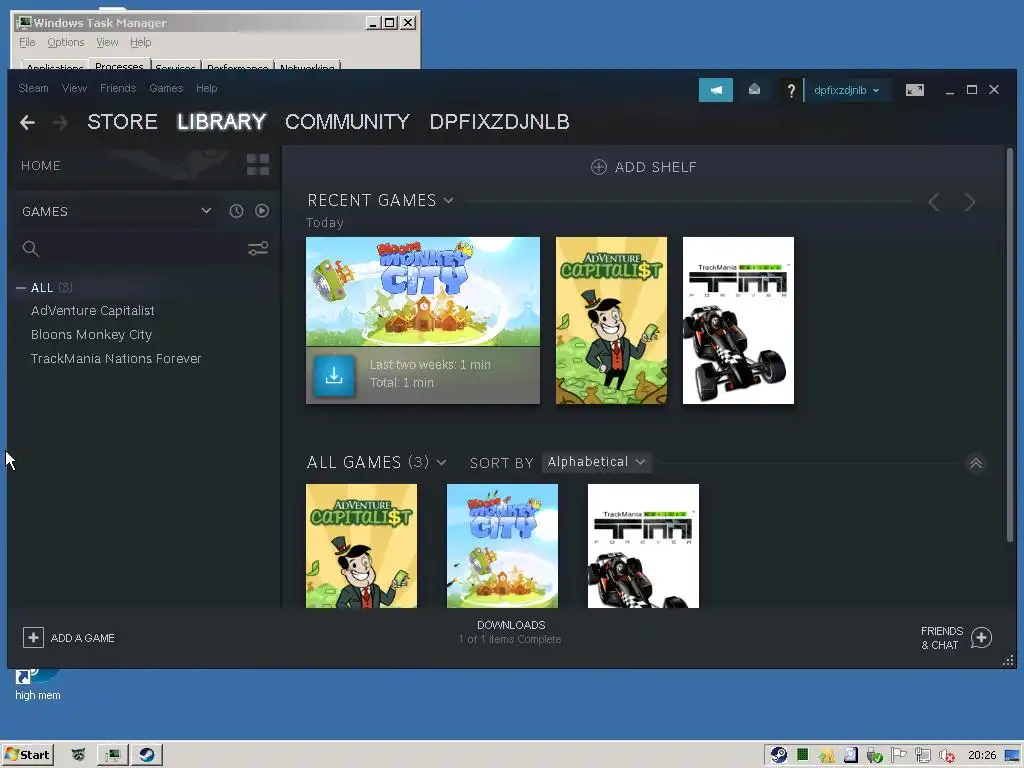Open DOWNLOADS status at bottom
This screenshot has width=1024, height=768.
click(x=511, y=632)
